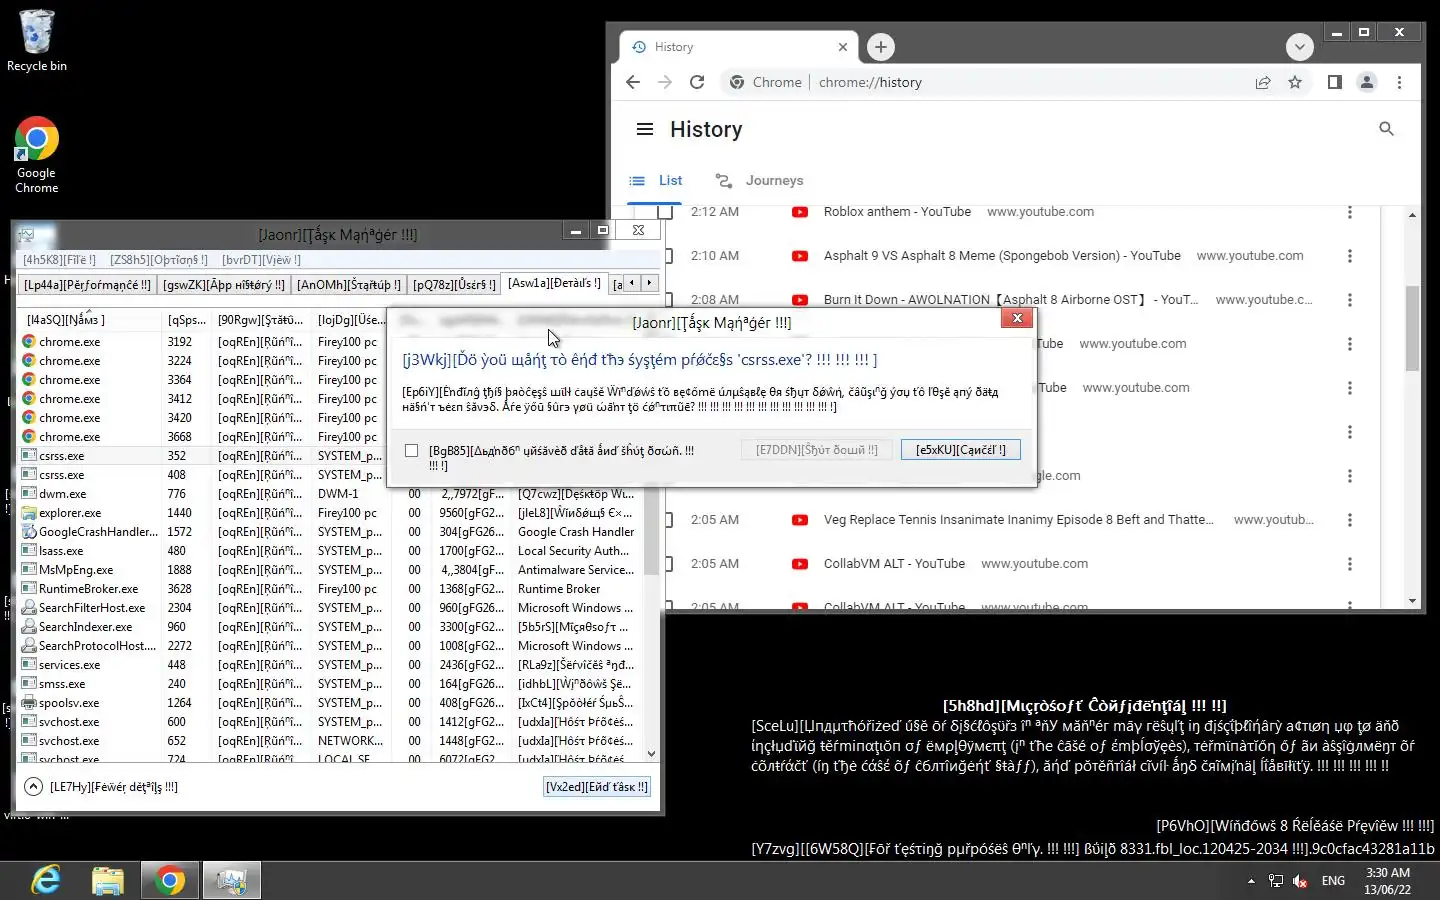Click End task button in Task Manager
This screenshot has width=1440, height=900.
597,787
